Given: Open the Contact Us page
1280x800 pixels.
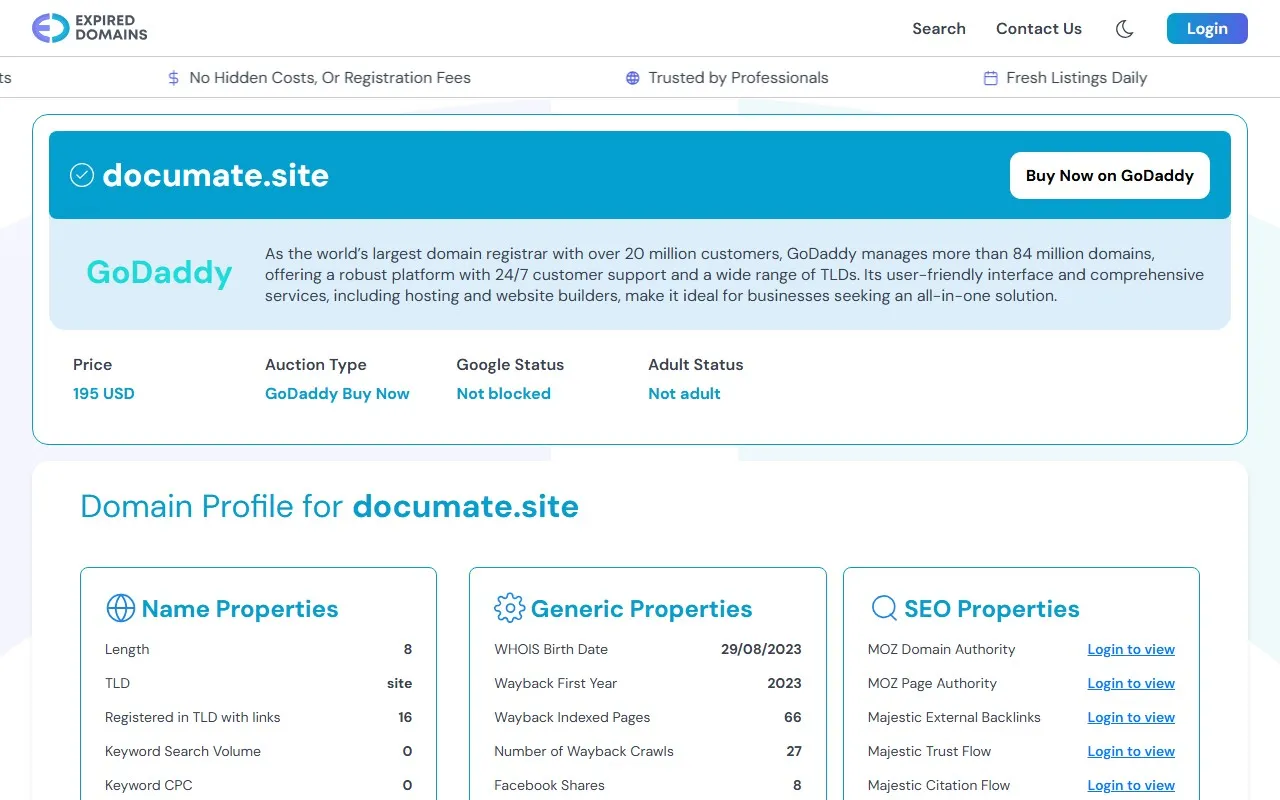Looking at the screenshot, I should [x=1039, y=29].
